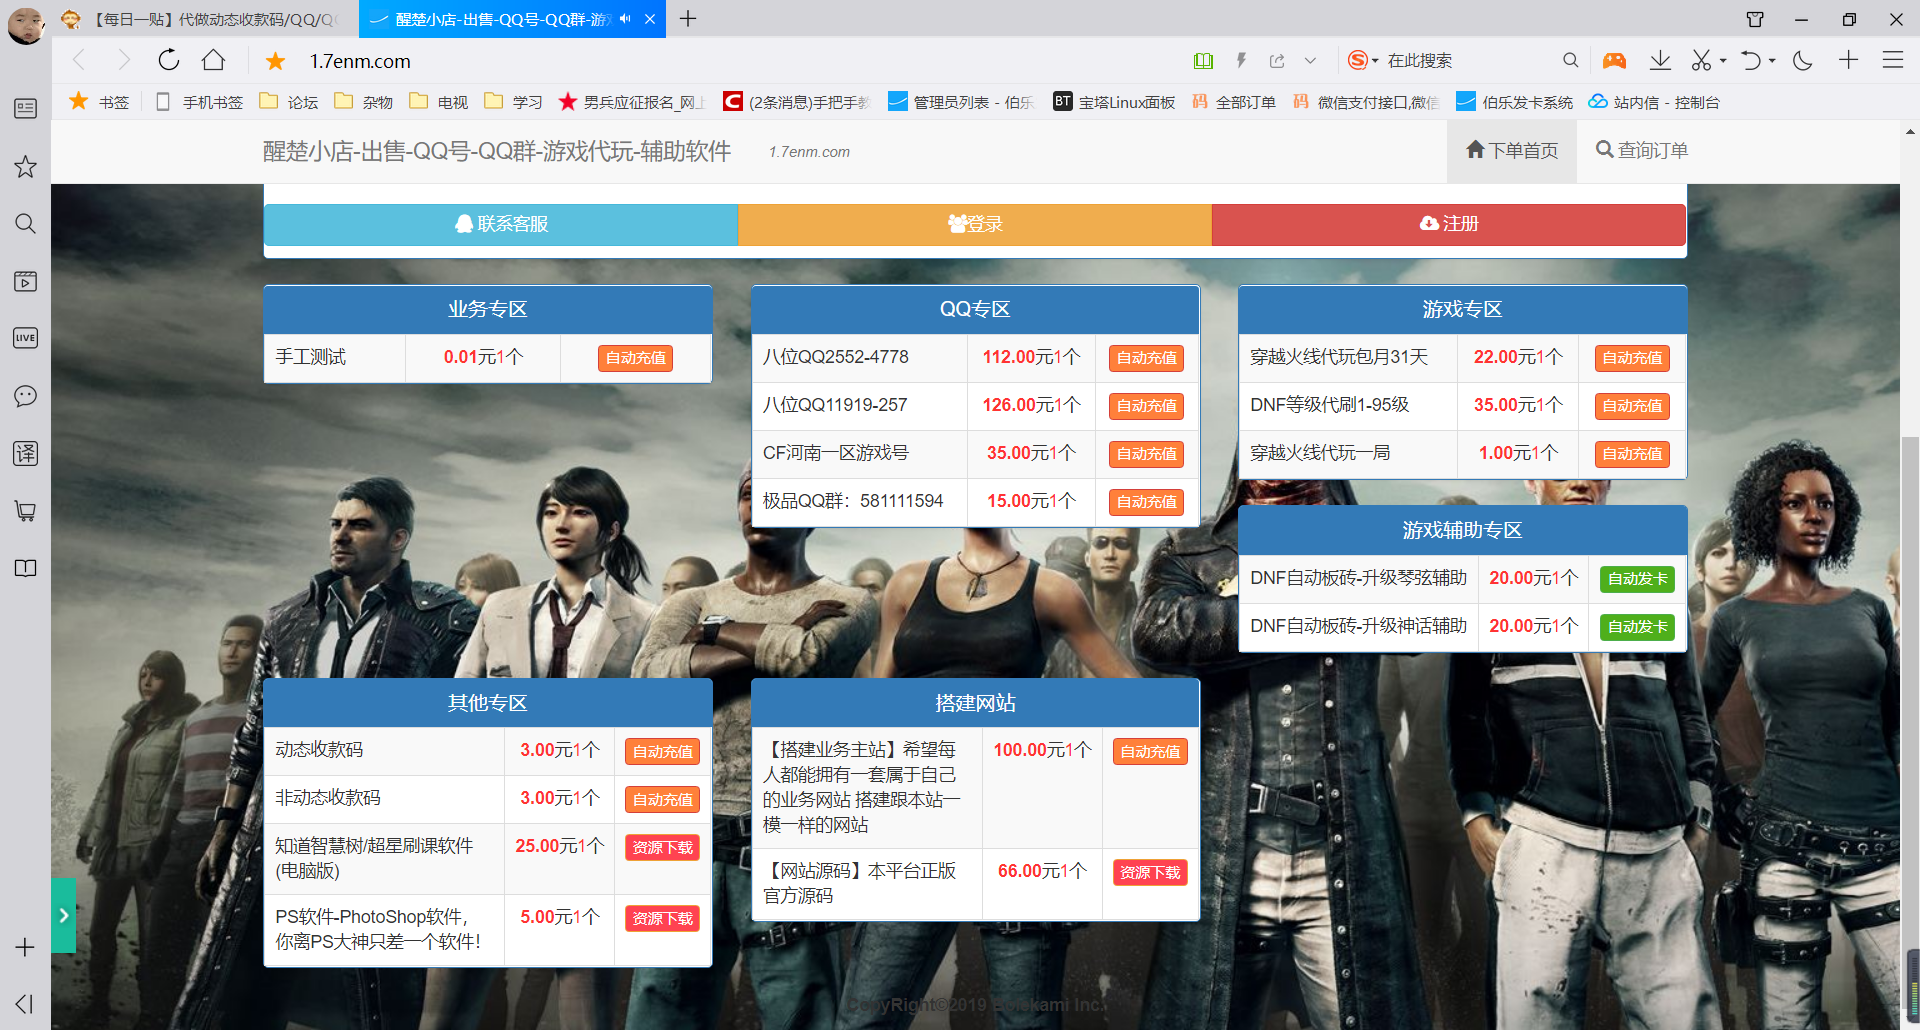Click 资源下载 for PS软件-PhotoShop软件
The width and height of the screenshot is (1920, 1030).
coord(662,919)
